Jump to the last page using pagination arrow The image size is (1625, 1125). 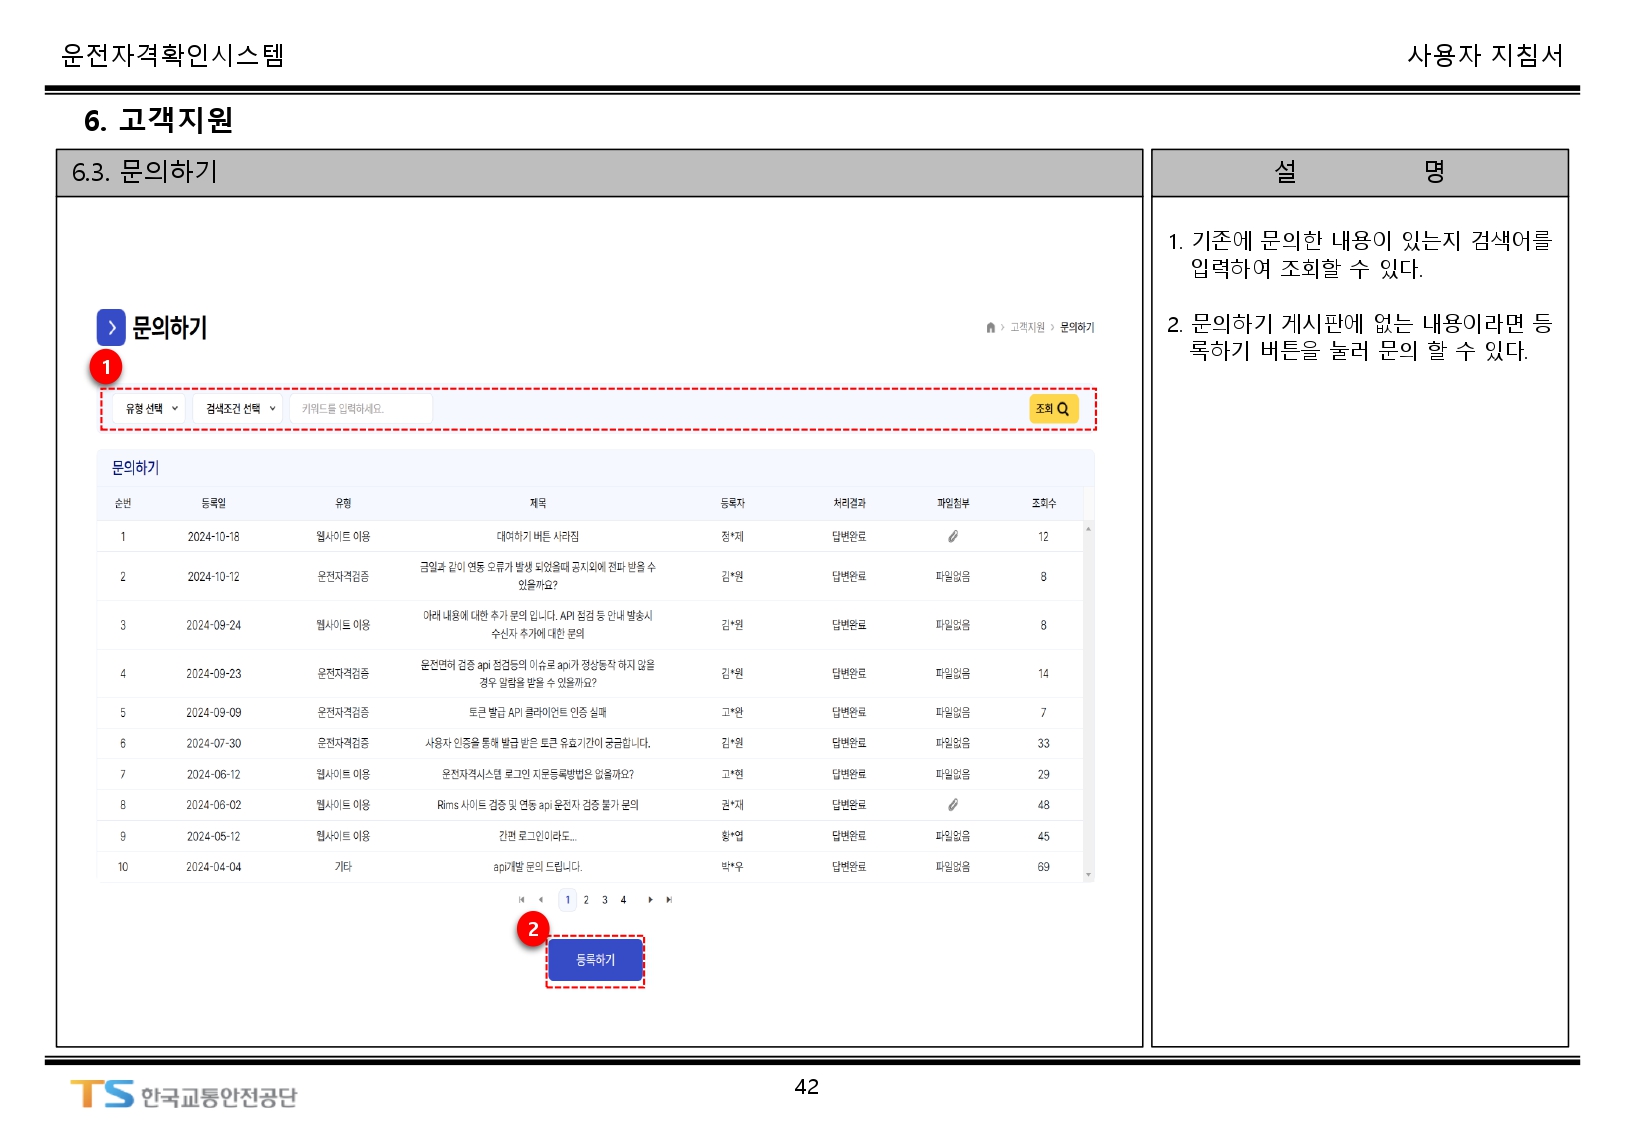(669, 900)
